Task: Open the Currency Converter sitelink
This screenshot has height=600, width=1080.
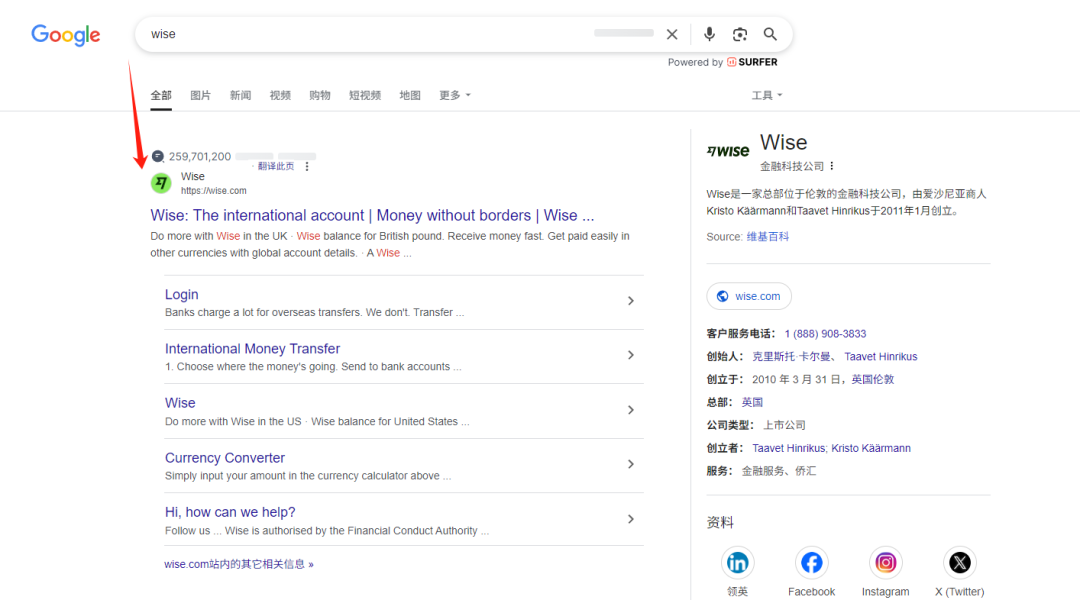Action: click(225, 458)
